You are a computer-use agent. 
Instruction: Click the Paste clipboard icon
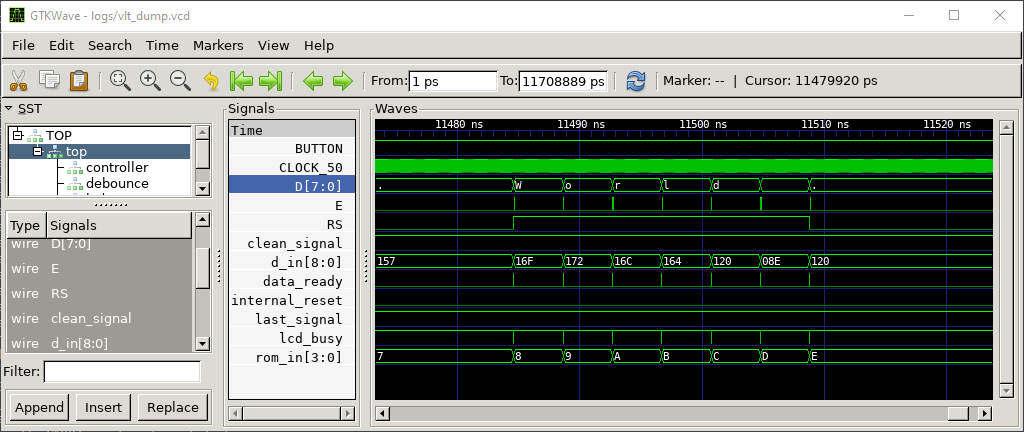pyautogui.click(x=79, y=81)
